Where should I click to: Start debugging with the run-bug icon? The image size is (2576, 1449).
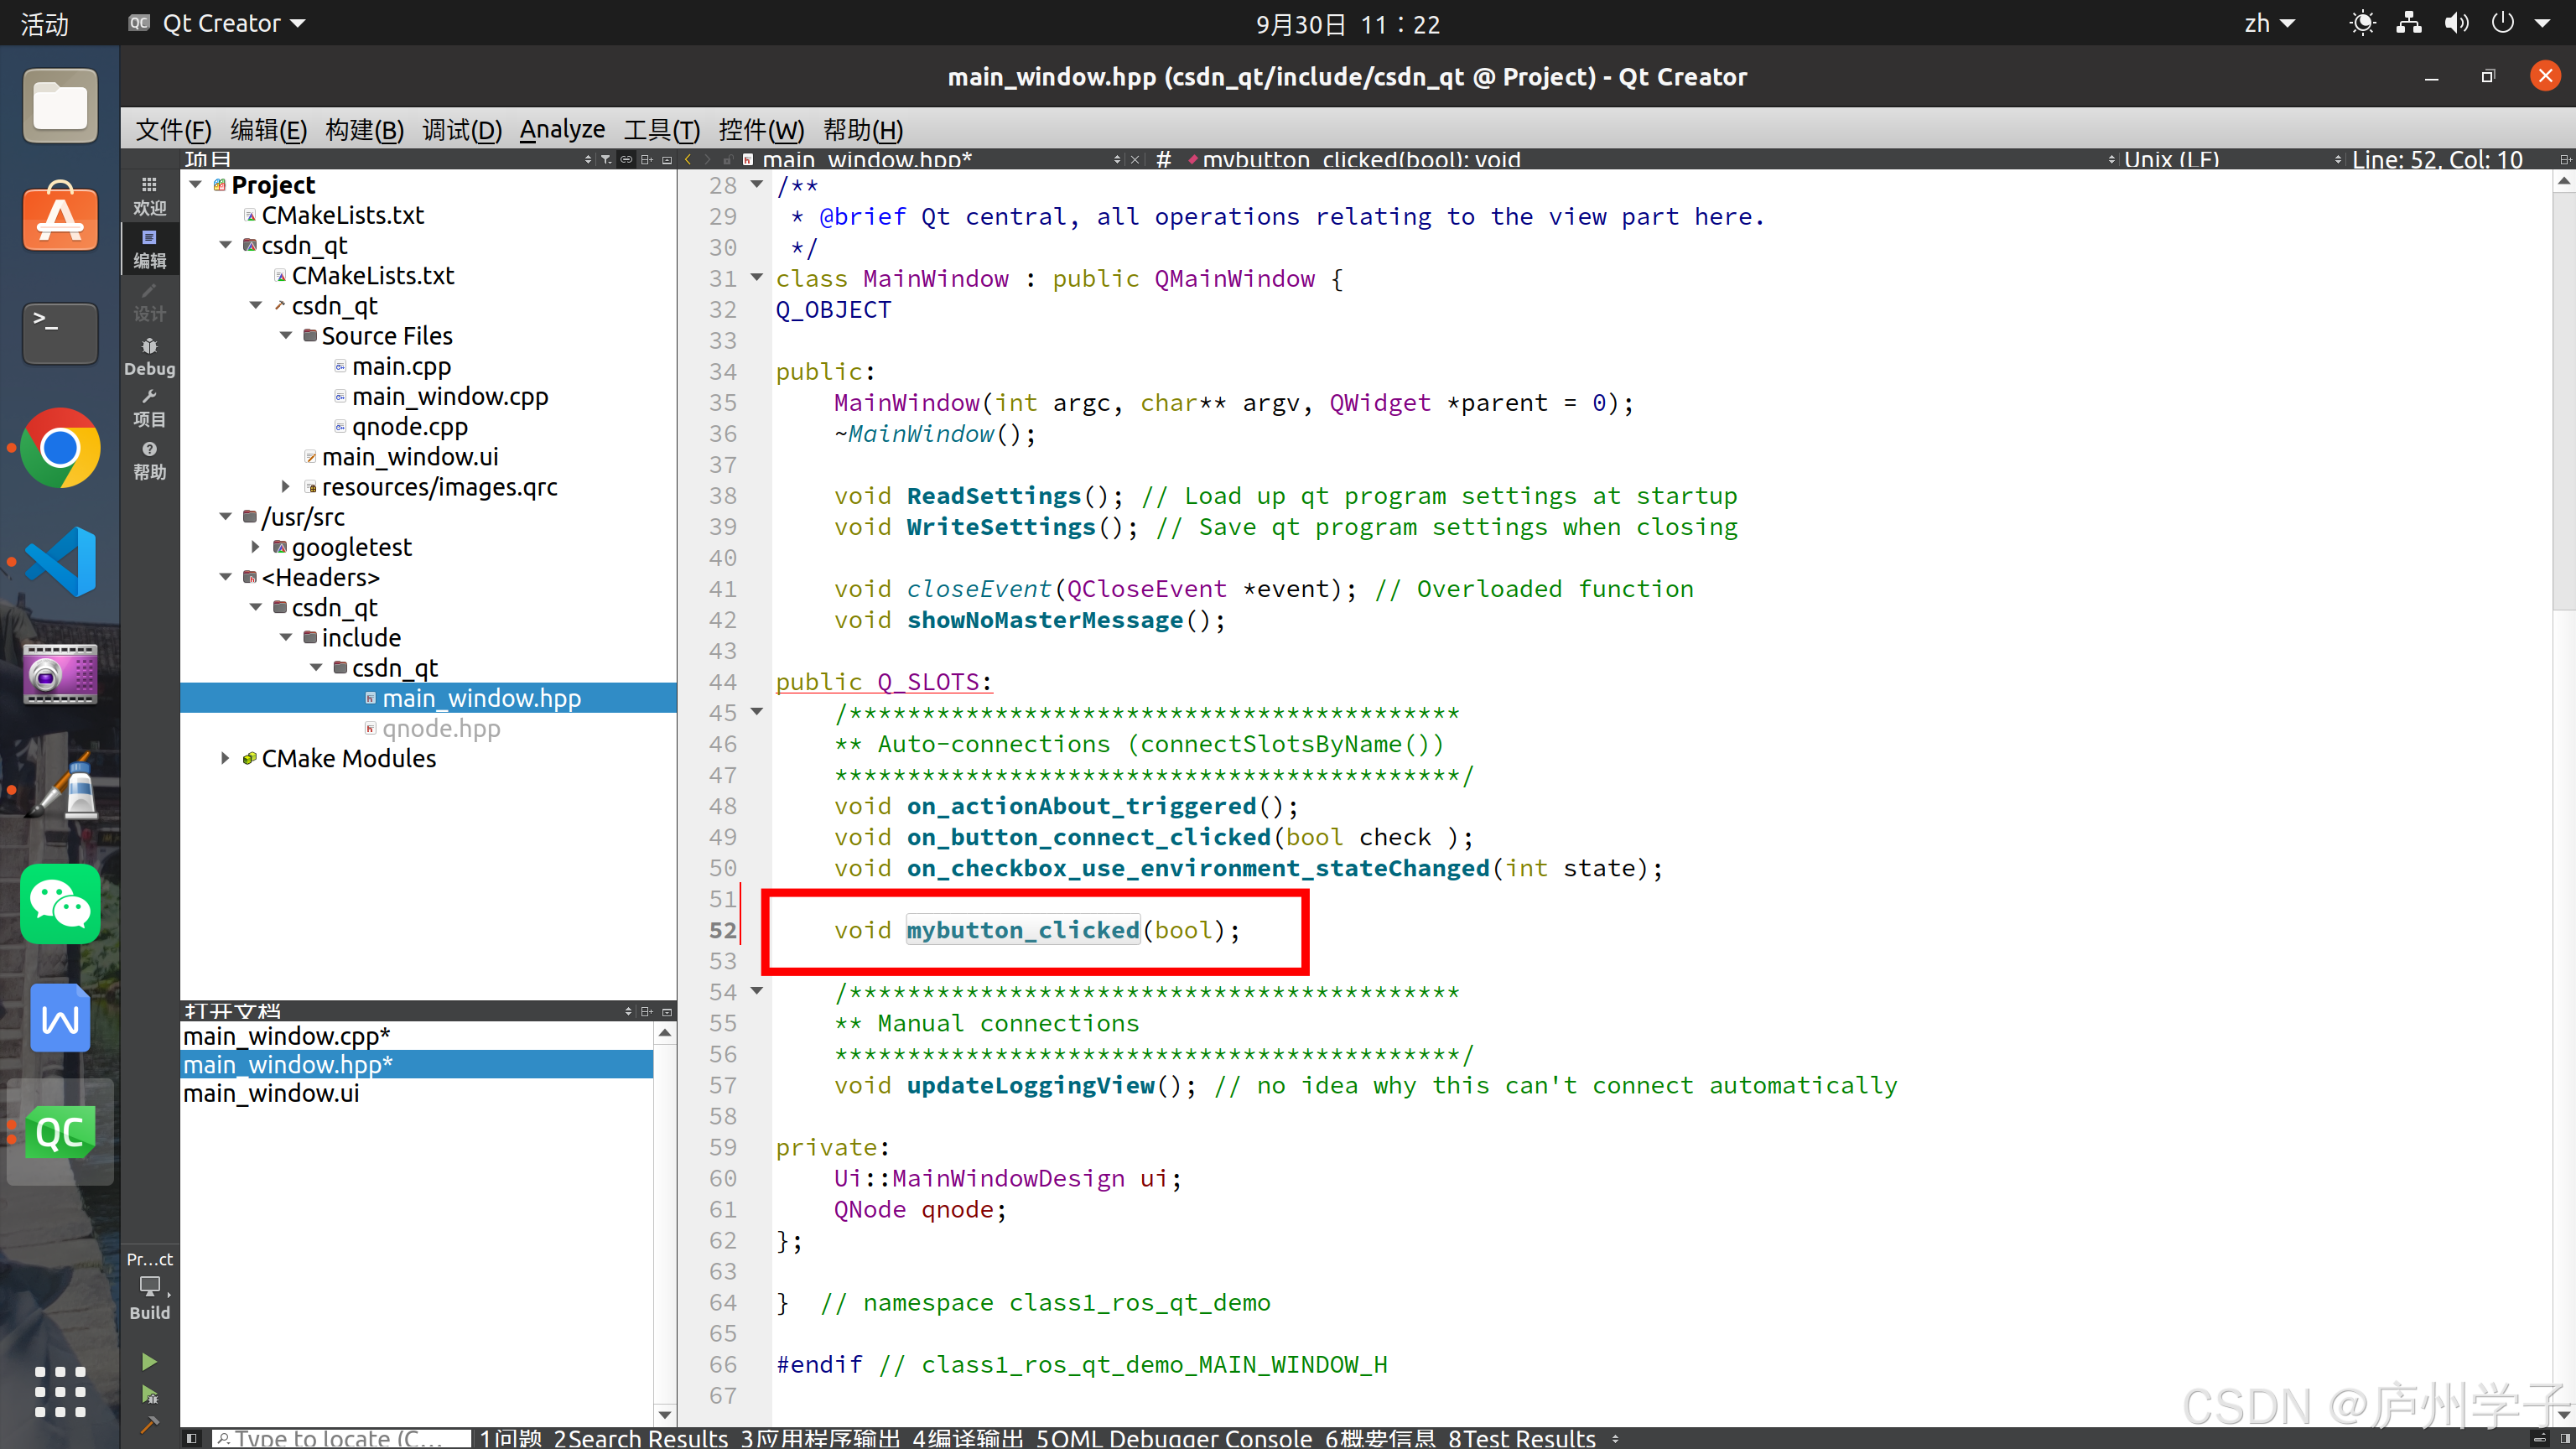click(x=149, y=1395)
